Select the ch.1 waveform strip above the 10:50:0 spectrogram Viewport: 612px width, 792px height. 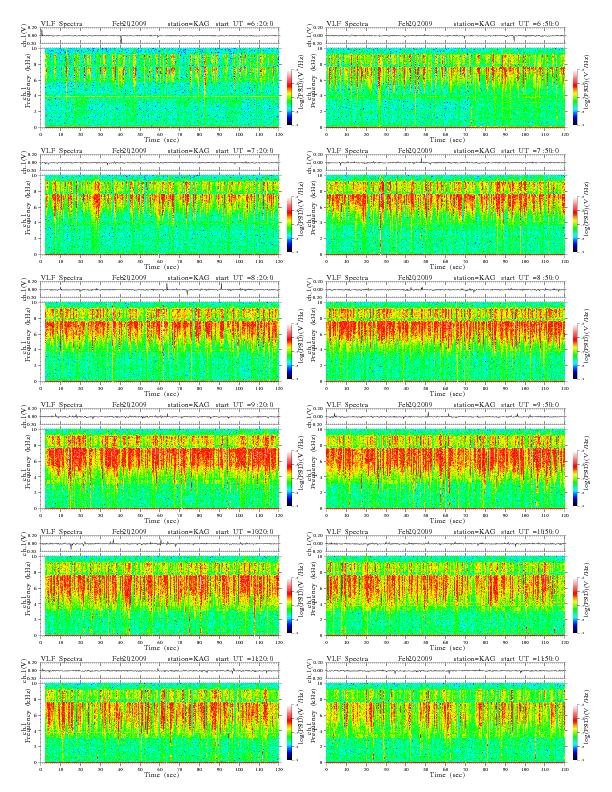445,543
